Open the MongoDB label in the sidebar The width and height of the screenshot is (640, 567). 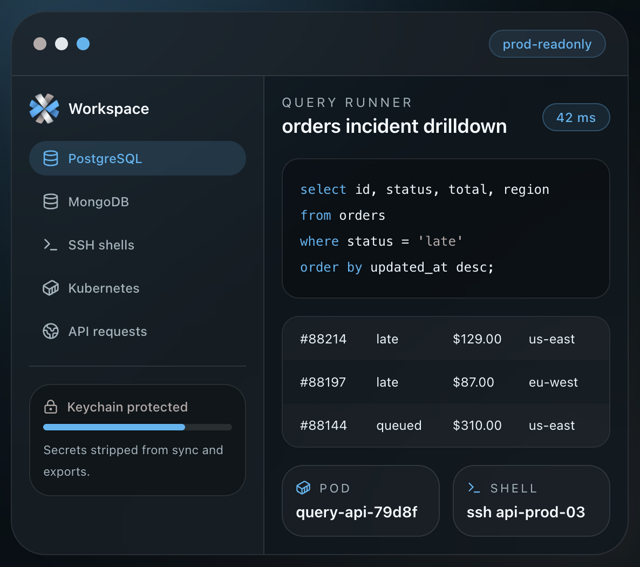click(98, 202)
